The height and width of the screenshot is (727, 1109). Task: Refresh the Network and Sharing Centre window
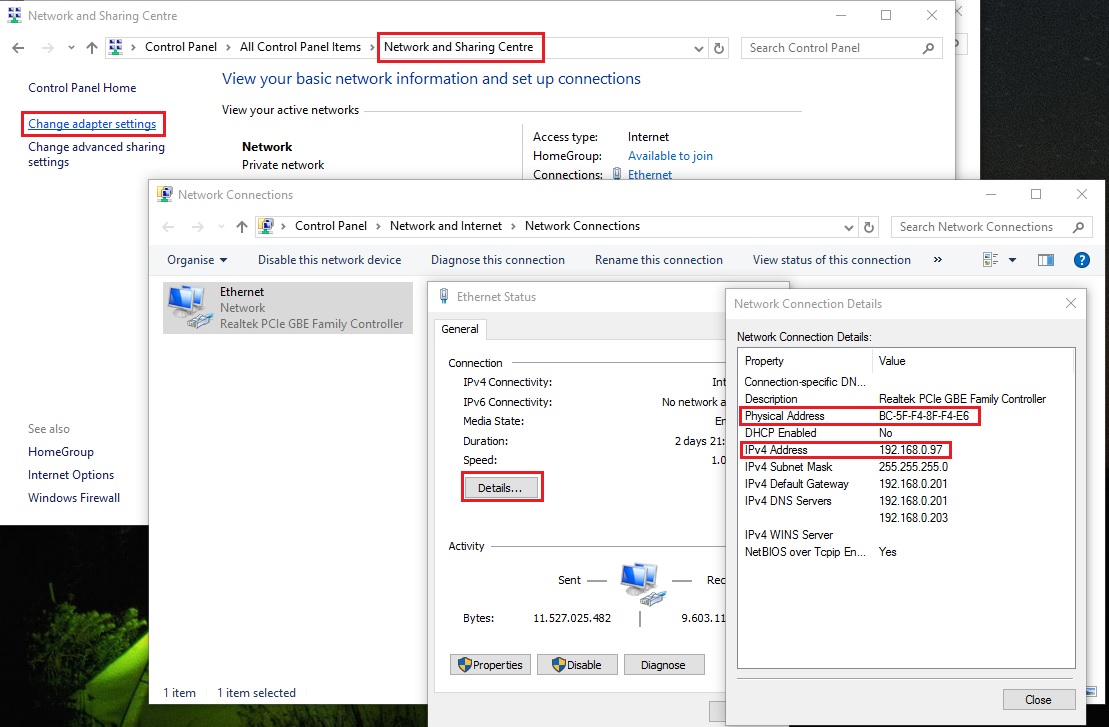point(719,48)
